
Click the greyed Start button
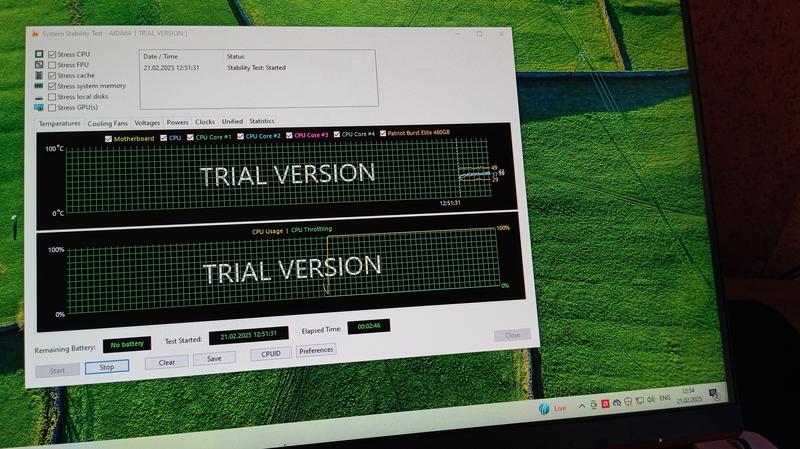(57, 370)
